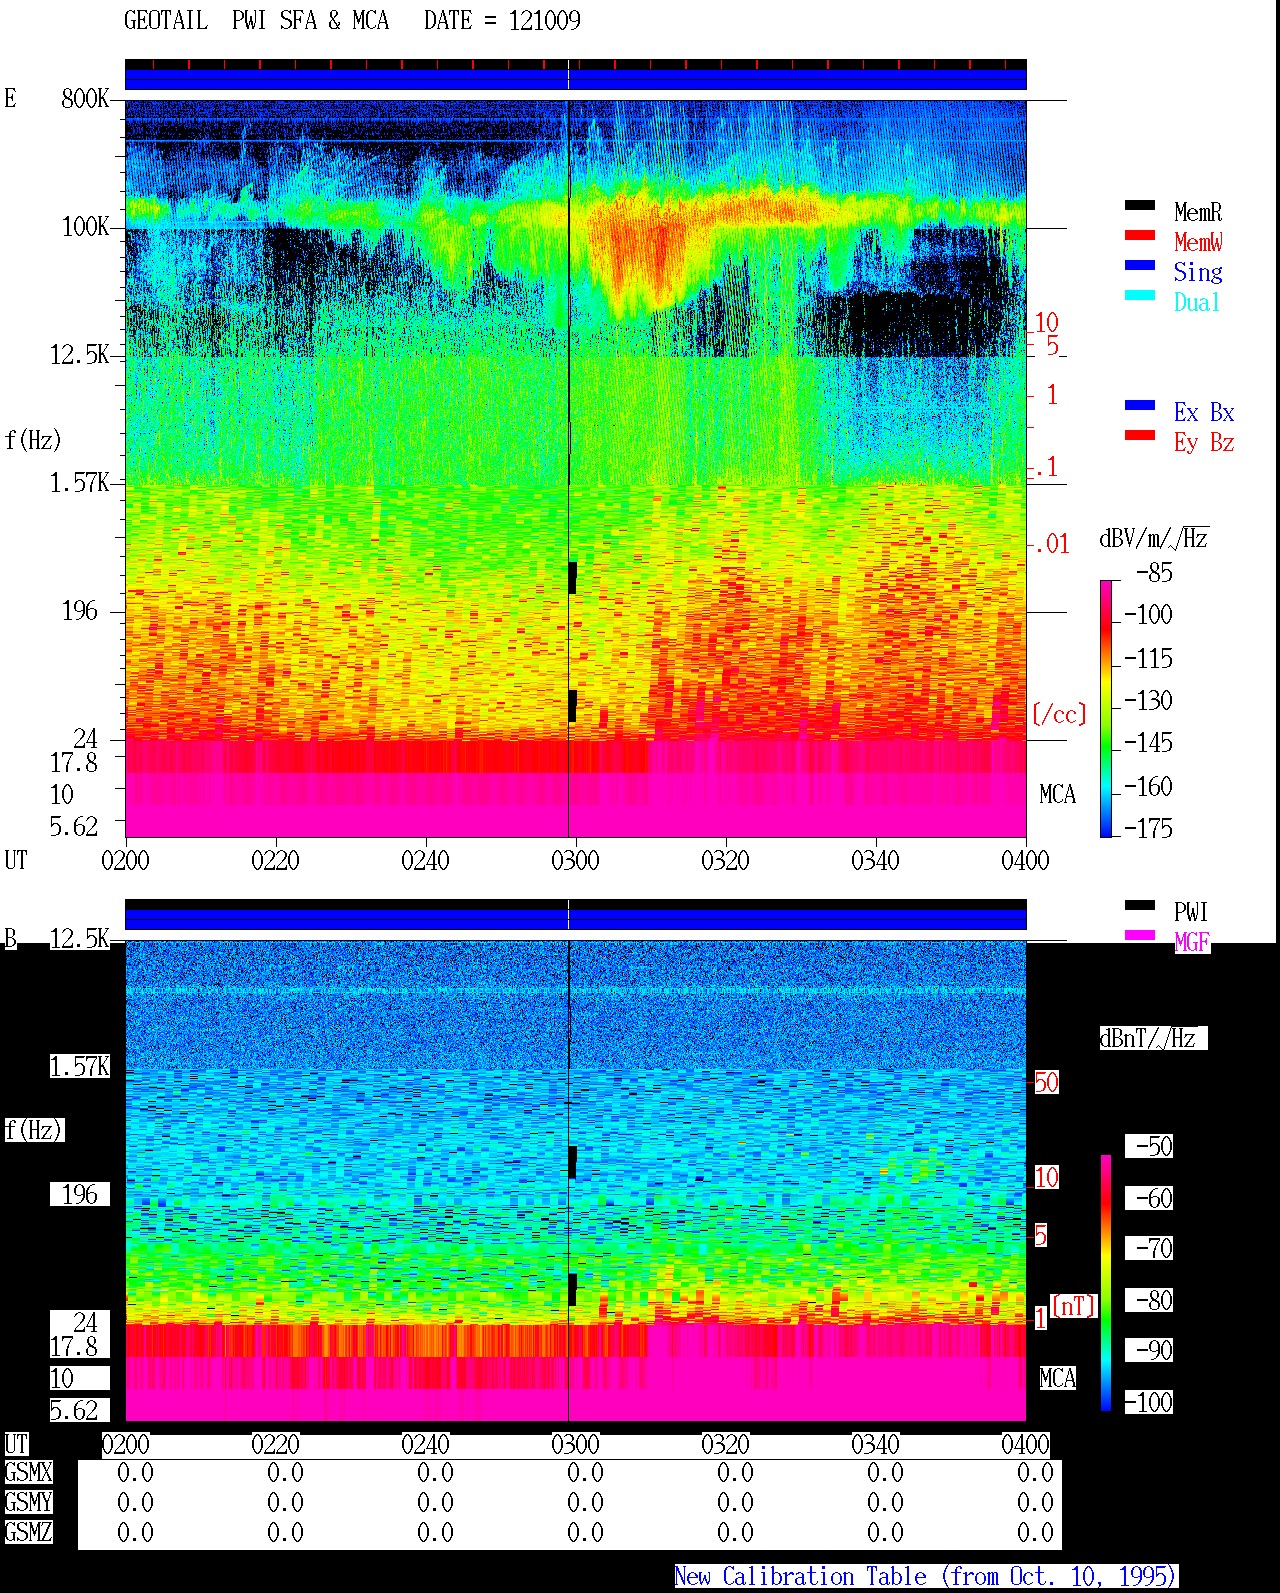
Task: Click the GSMX value under 0200
Action: [x=135, y=1473]
